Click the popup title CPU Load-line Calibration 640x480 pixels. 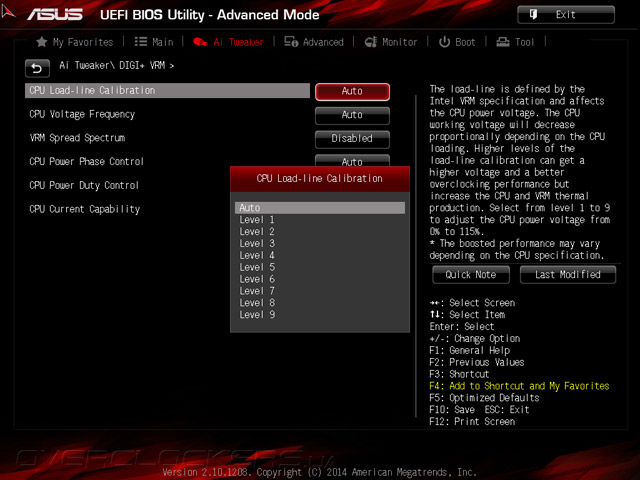pos(320,178)
